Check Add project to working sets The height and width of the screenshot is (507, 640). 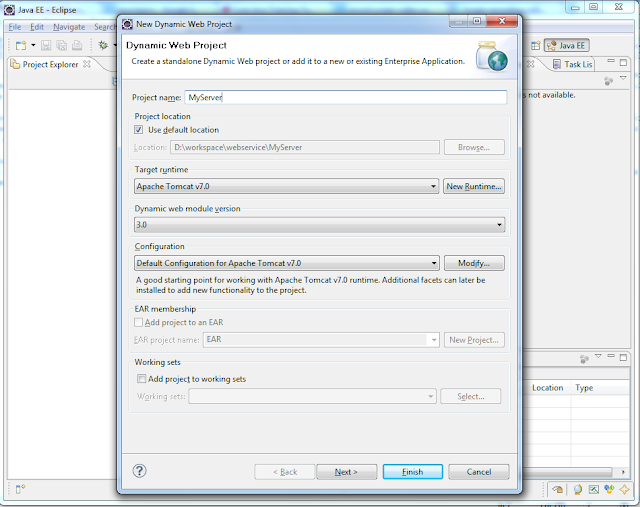pos(141,379)
